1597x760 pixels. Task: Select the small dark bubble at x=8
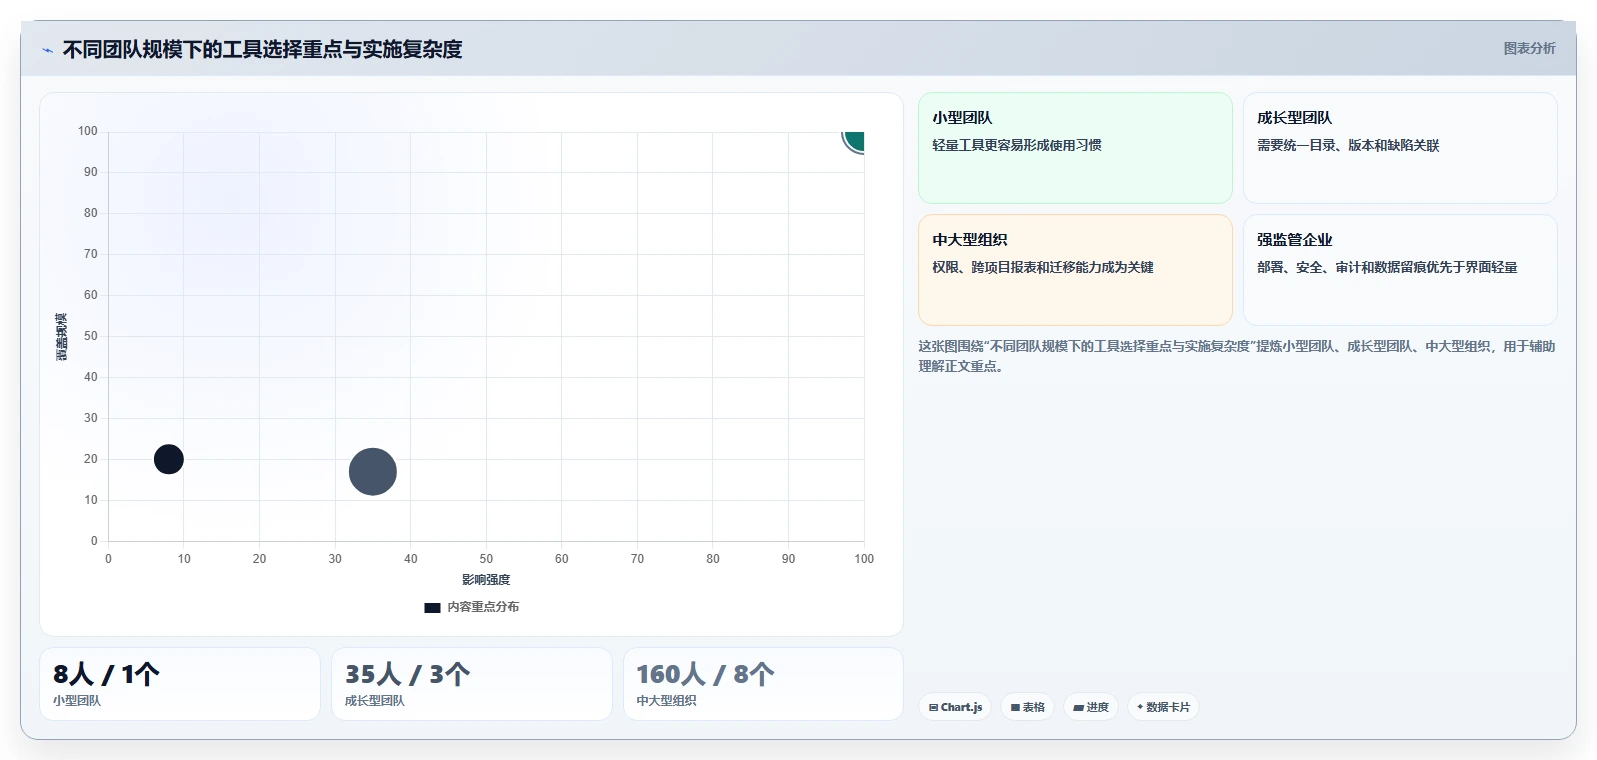[x=169, y=459]
